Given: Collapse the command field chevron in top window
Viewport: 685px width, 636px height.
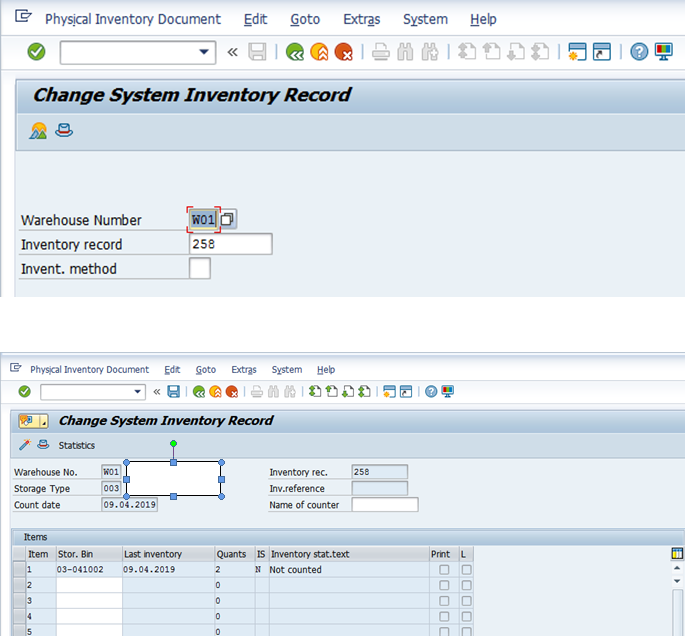Looking at the screenshot, I should point(232,52).
